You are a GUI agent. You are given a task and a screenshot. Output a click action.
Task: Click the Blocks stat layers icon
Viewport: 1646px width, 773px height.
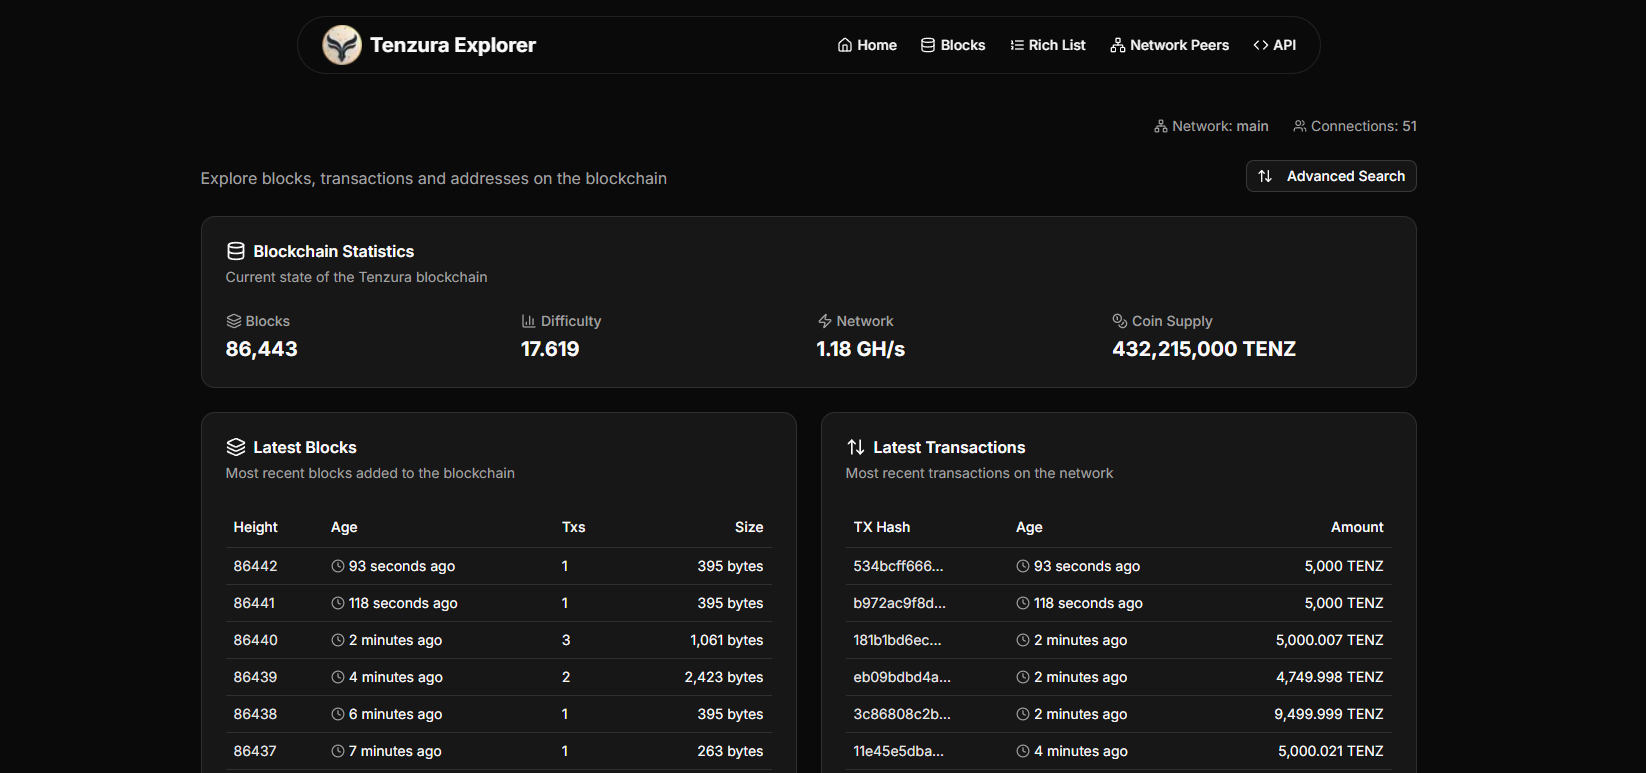click(x=234, y=321)
